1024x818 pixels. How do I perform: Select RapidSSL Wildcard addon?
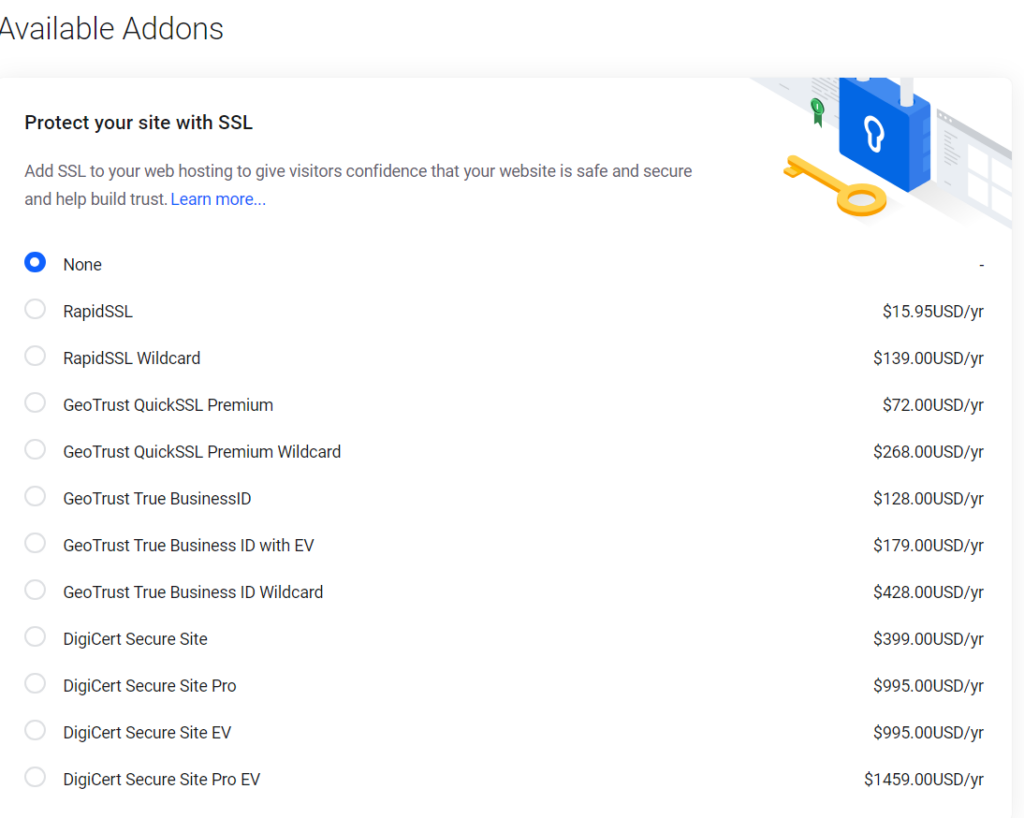point(35,356)
